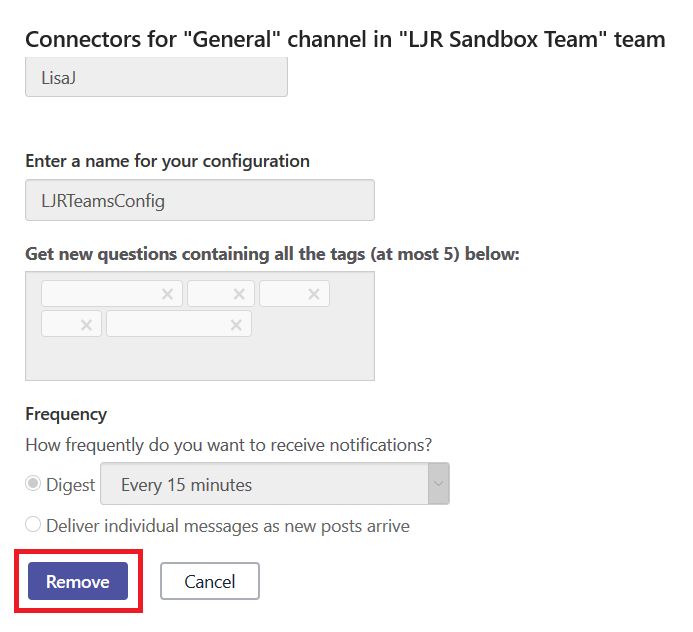The width and height of the screenshot is (693, 632).
Task: Remove the last tag in top row
Action: [x=314, y=294]
